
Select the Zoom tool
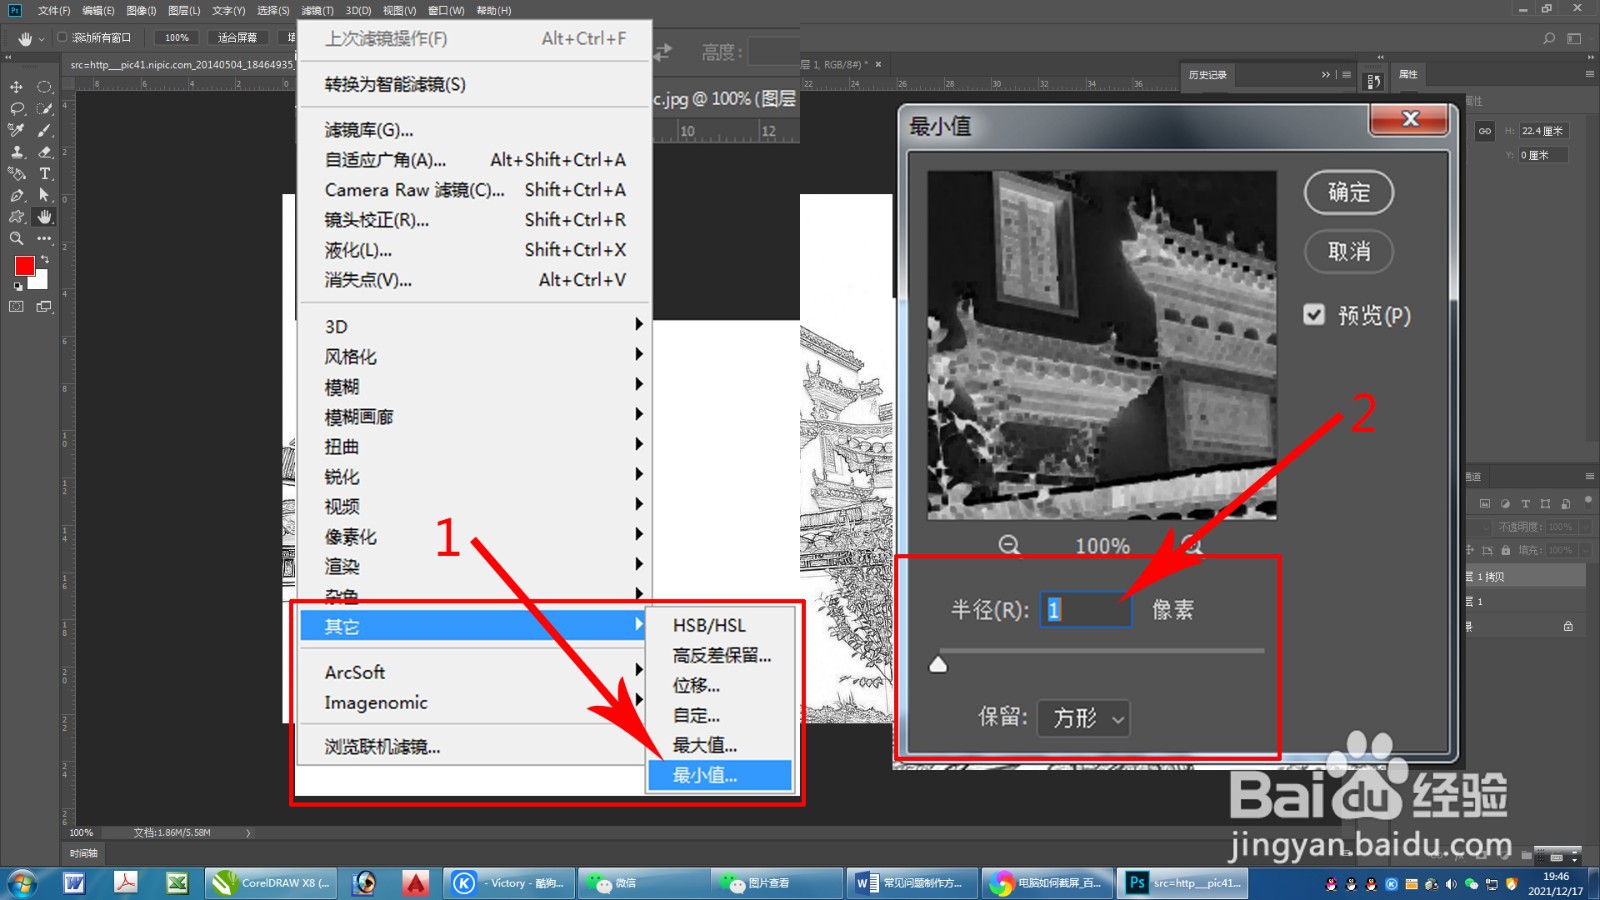point(16,237)
